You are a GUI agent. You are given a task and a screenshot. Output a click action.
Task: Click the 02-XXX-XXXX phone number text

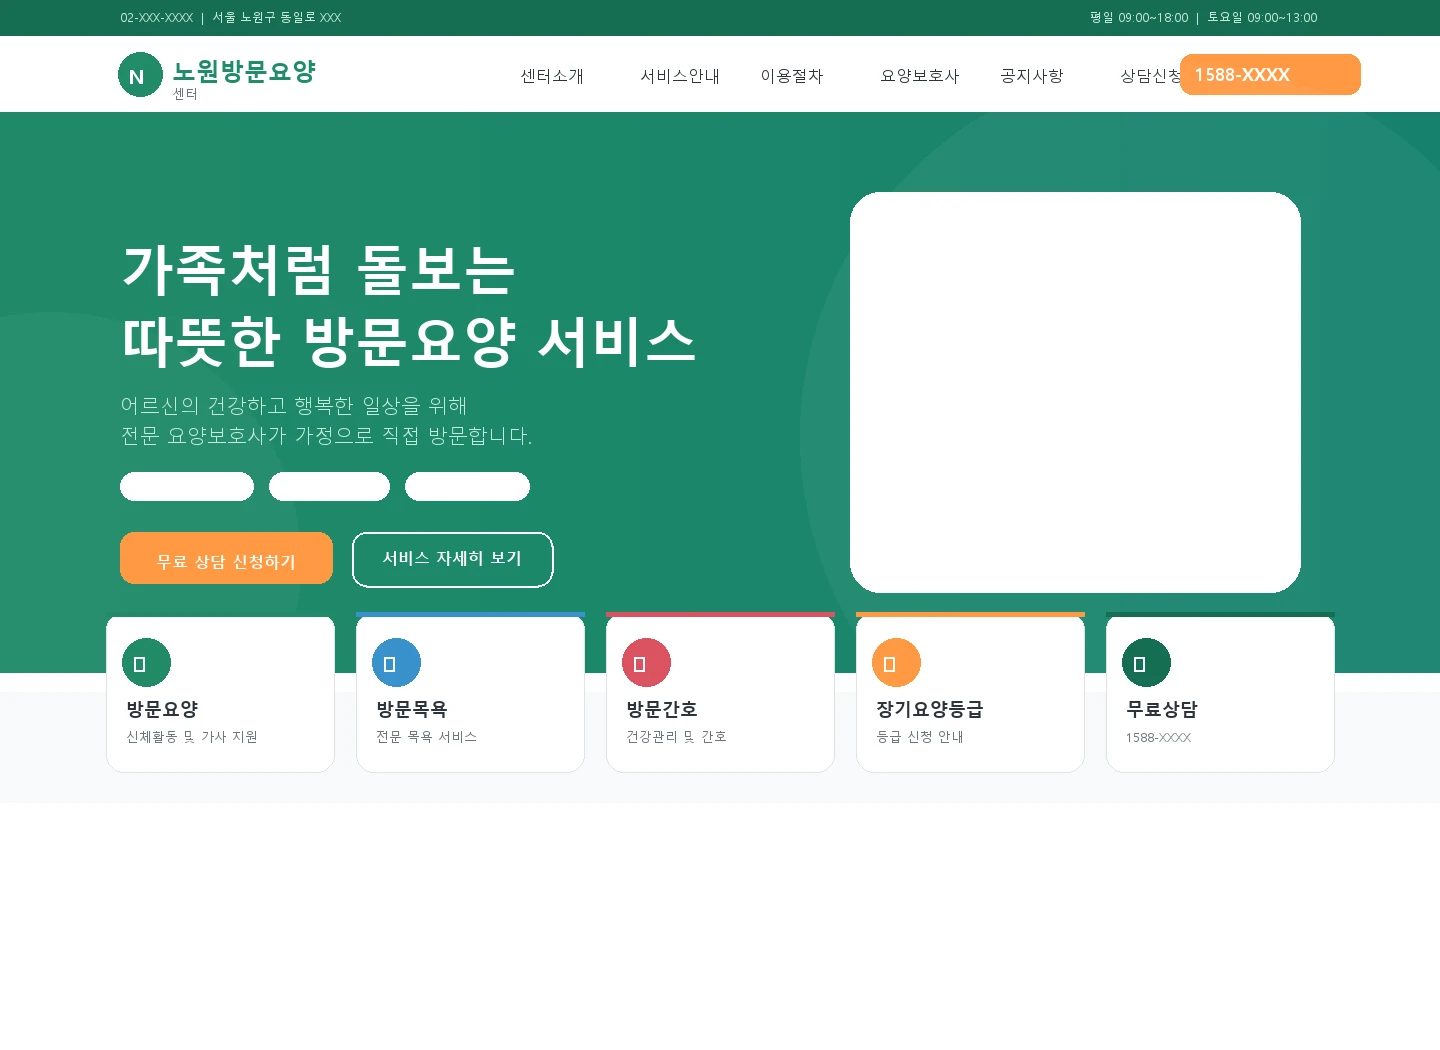coord(157,18)
